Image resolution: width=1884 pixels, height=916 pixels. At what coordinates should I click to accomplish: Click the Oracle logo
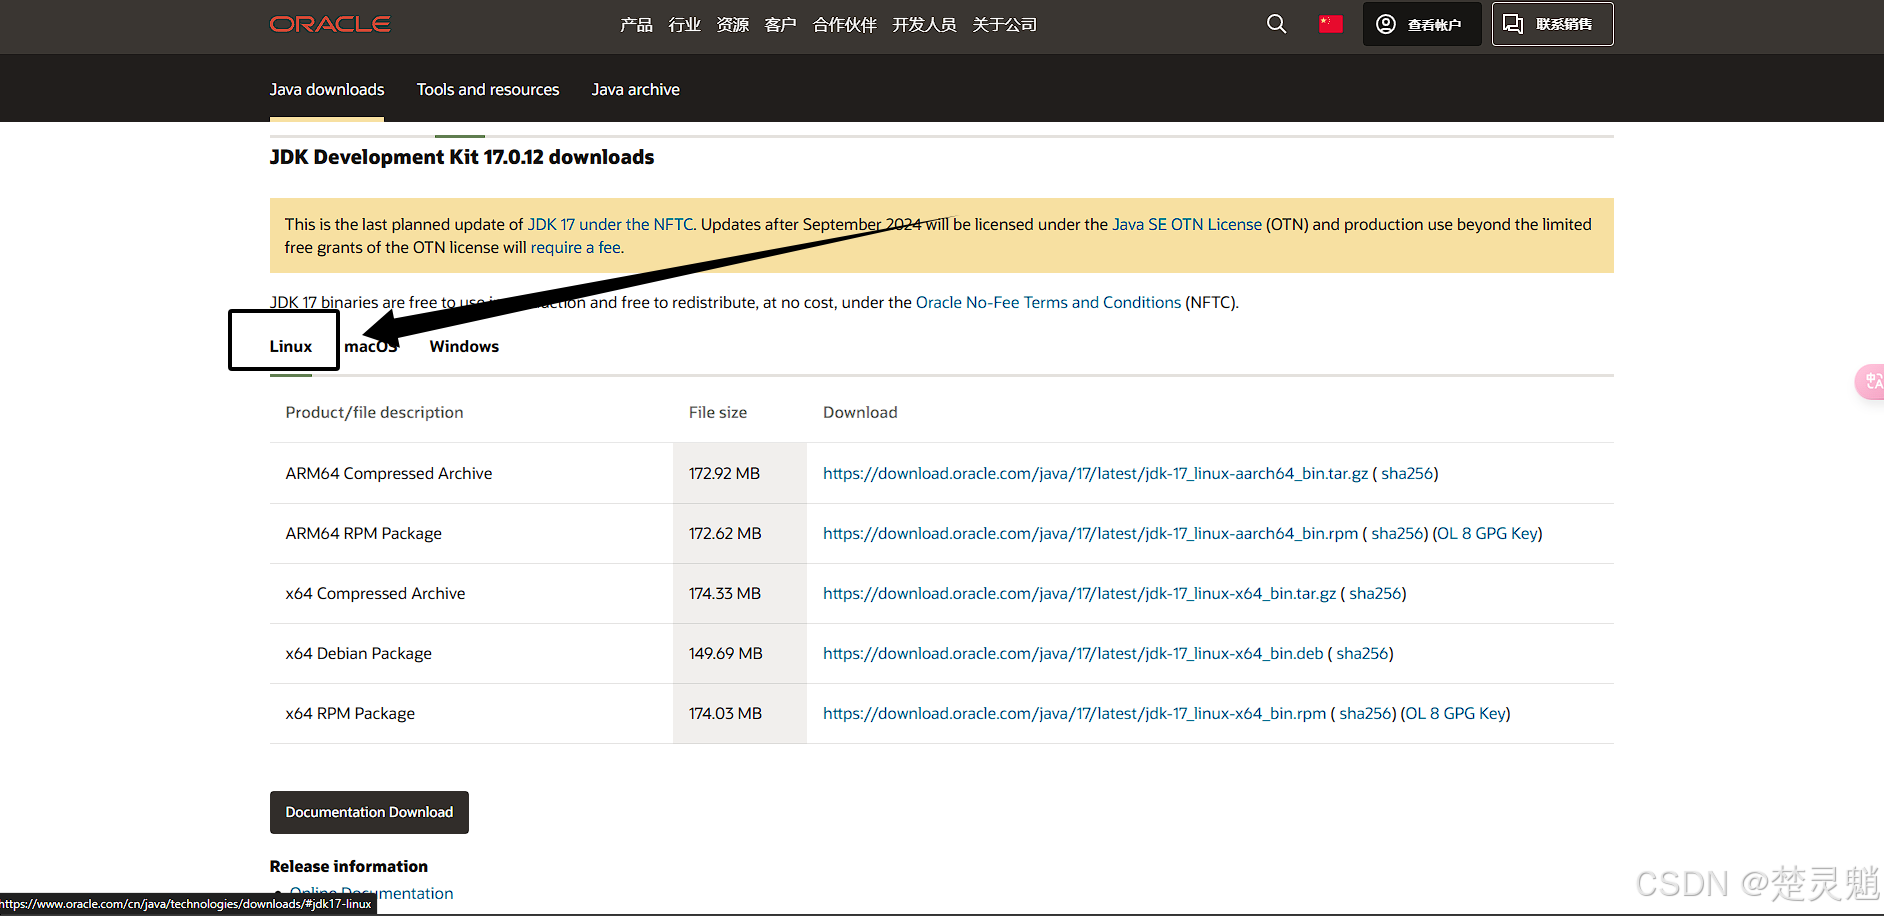[x=330, y=24]
